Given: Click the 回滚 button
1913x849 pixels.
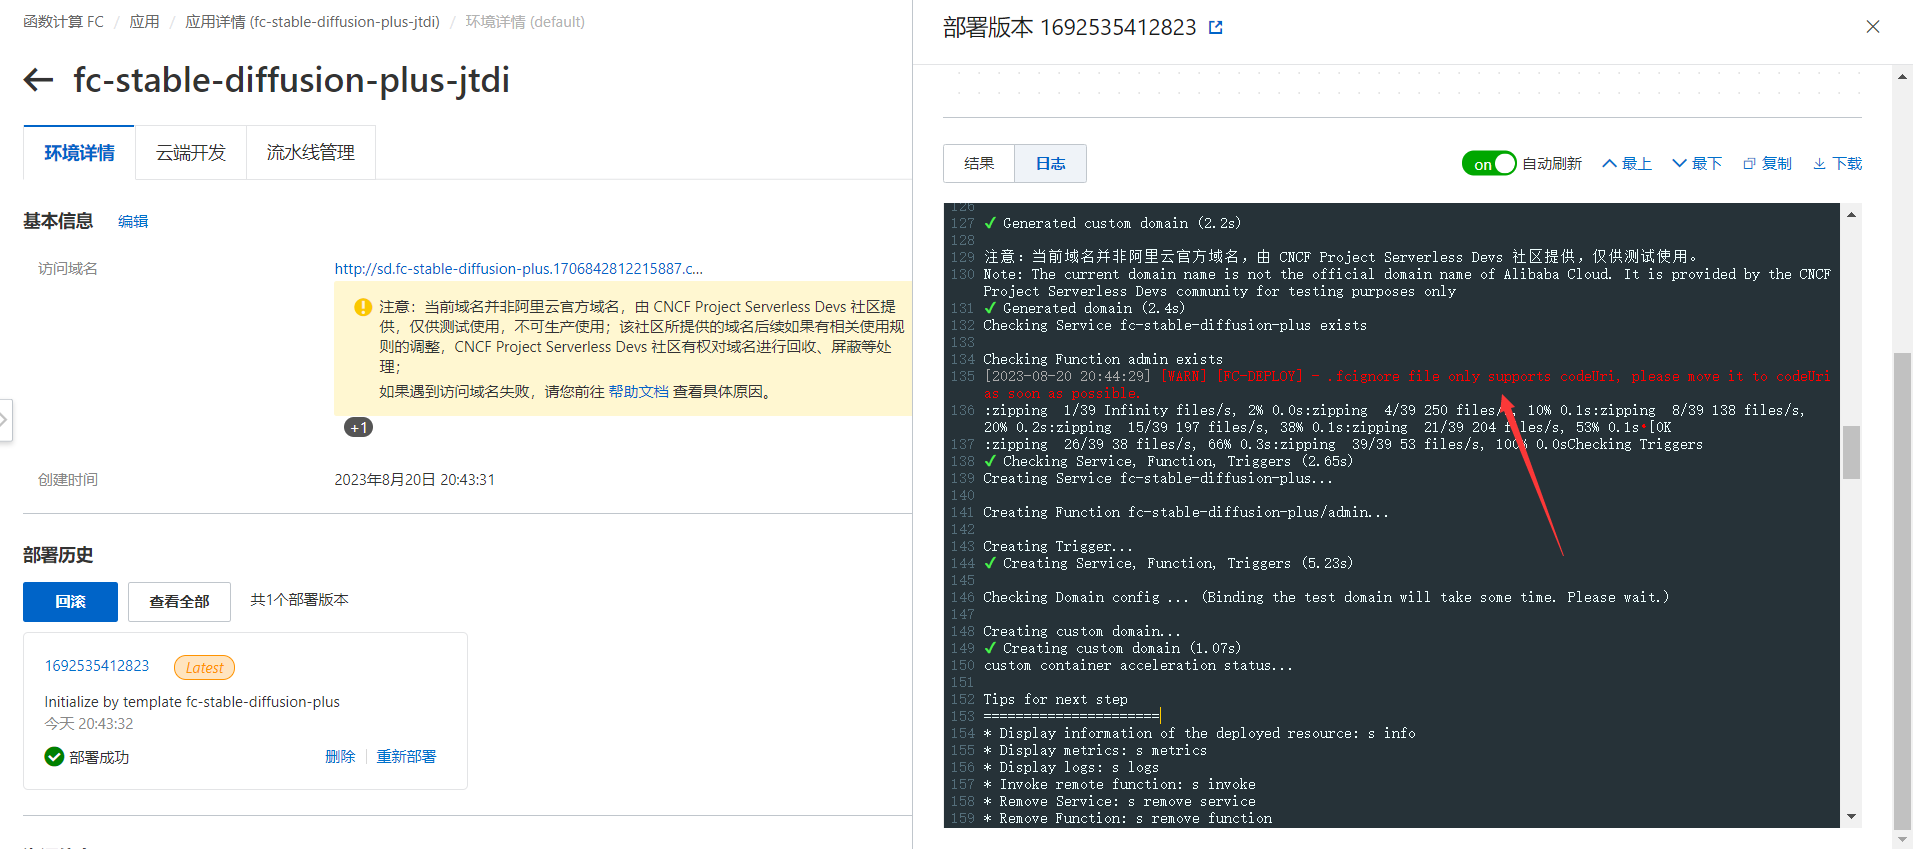Looking at the screenshot, I should click(x=70, y=602).
